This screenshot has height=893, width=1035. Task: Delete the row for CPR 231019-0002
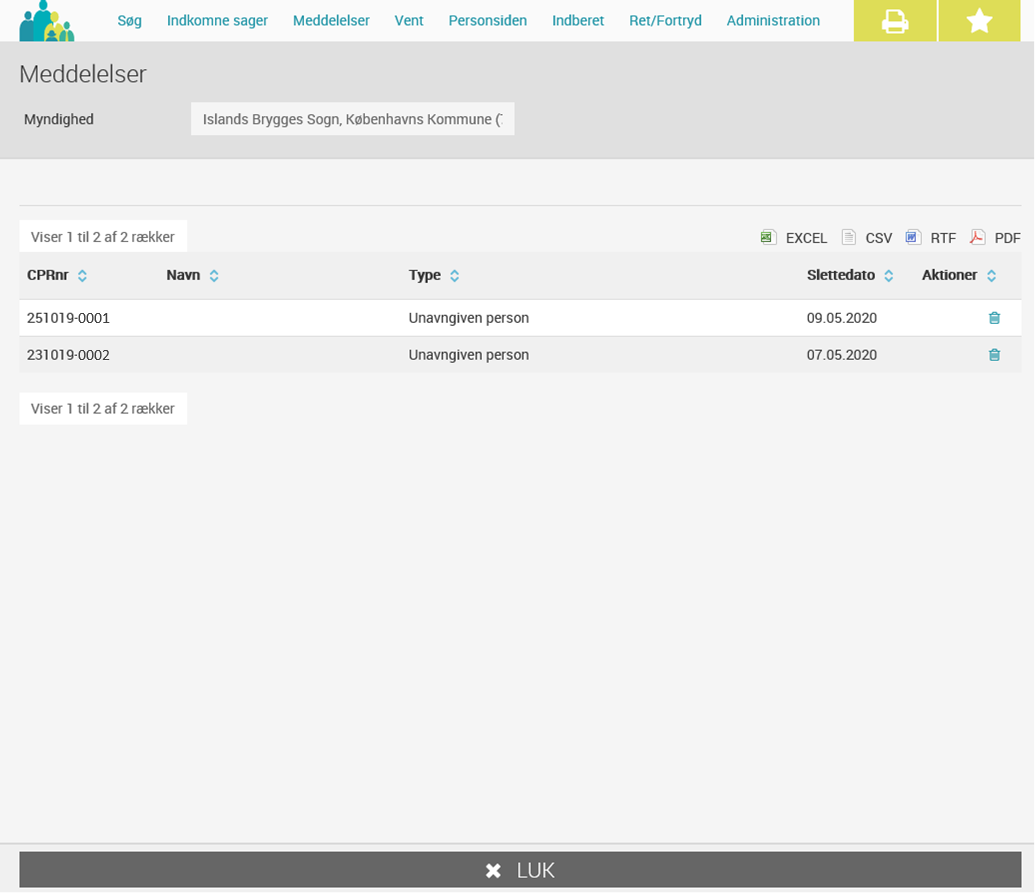point(994,355)
